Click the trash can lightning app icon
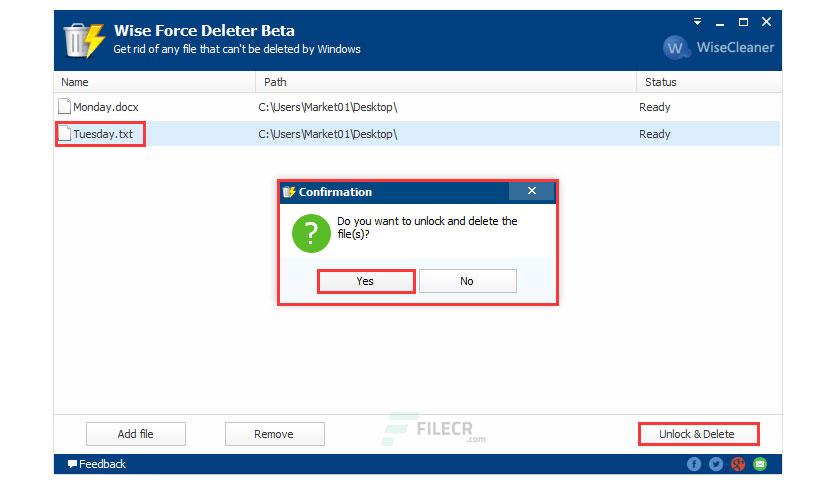The width and height of the screenshot is (836, 484). (84, 40)
